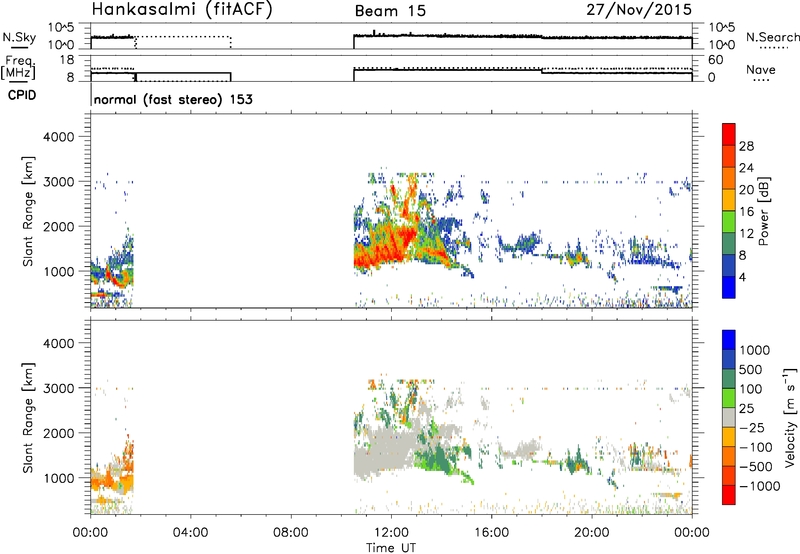
Task: Click the red top of power colorbar
Action: (729, 134)
